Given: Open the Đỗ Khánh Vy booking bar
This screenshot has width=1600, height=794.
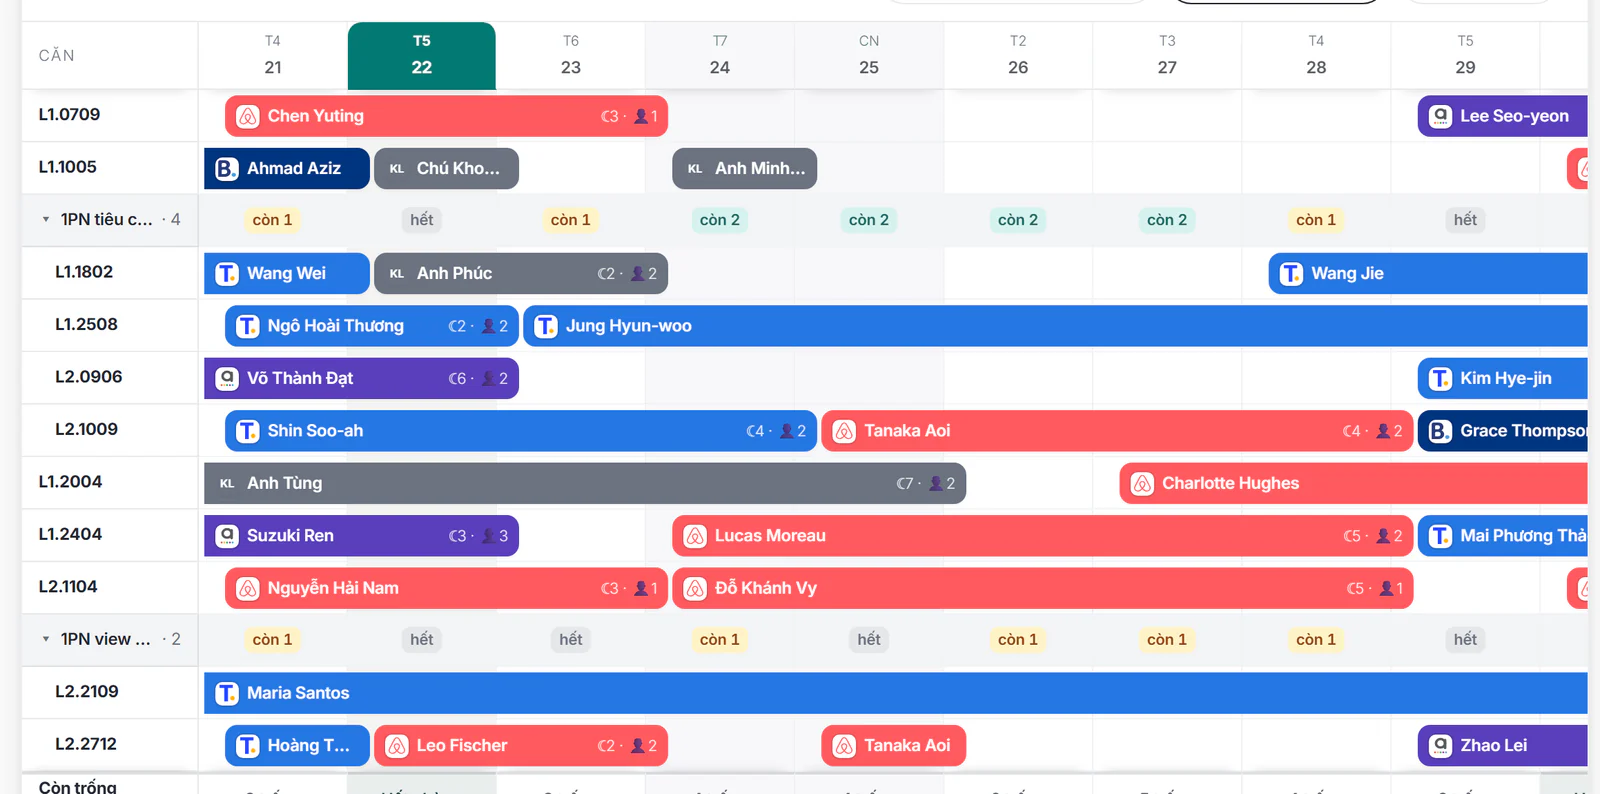Looking at the screenshot, I should 1042,589.
